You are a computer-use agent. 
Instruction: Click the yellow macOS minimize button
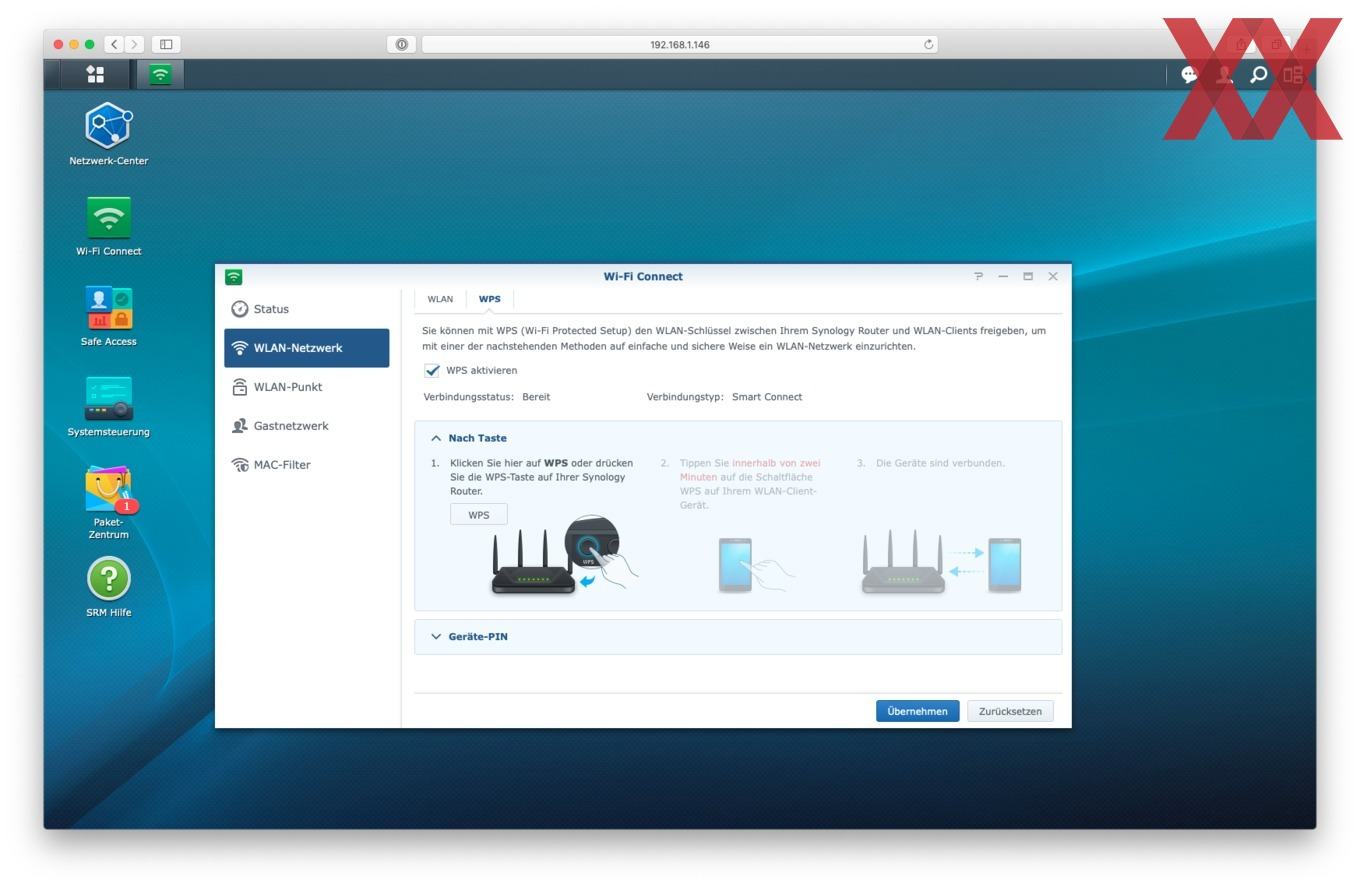tap(74, 44)
